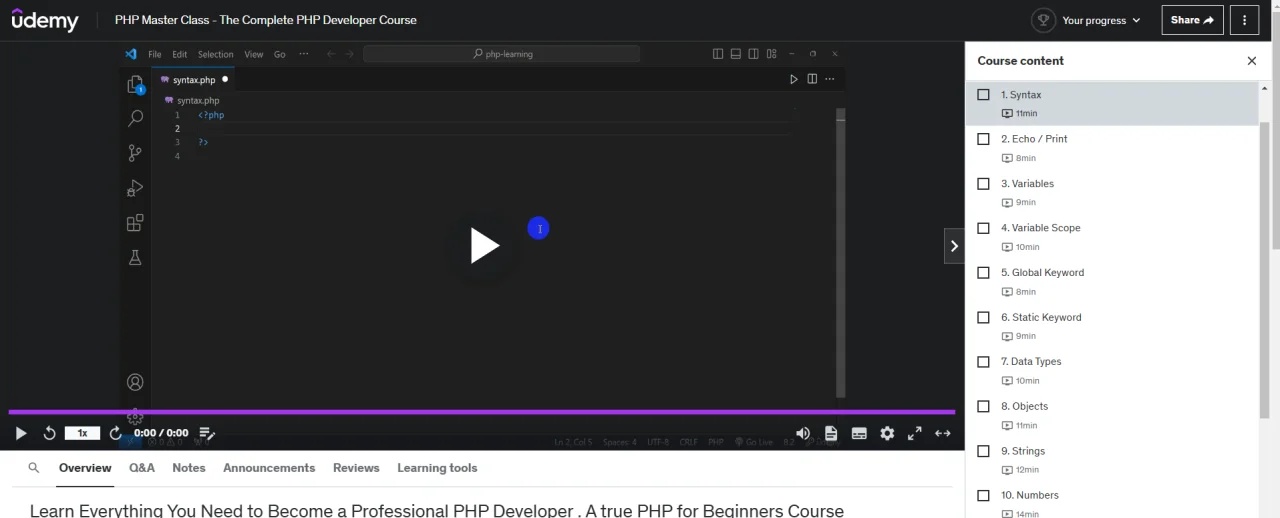
Task: Open the Notes tab
Action: pyautogui.click(x=189, y=468)
